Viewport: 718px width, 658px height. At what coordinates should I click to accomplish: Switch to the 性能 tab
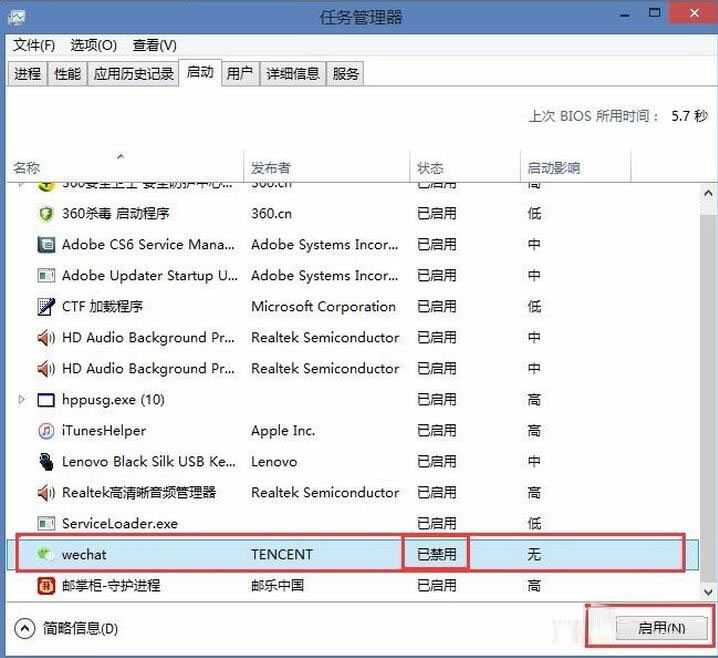tap(67, 74)
